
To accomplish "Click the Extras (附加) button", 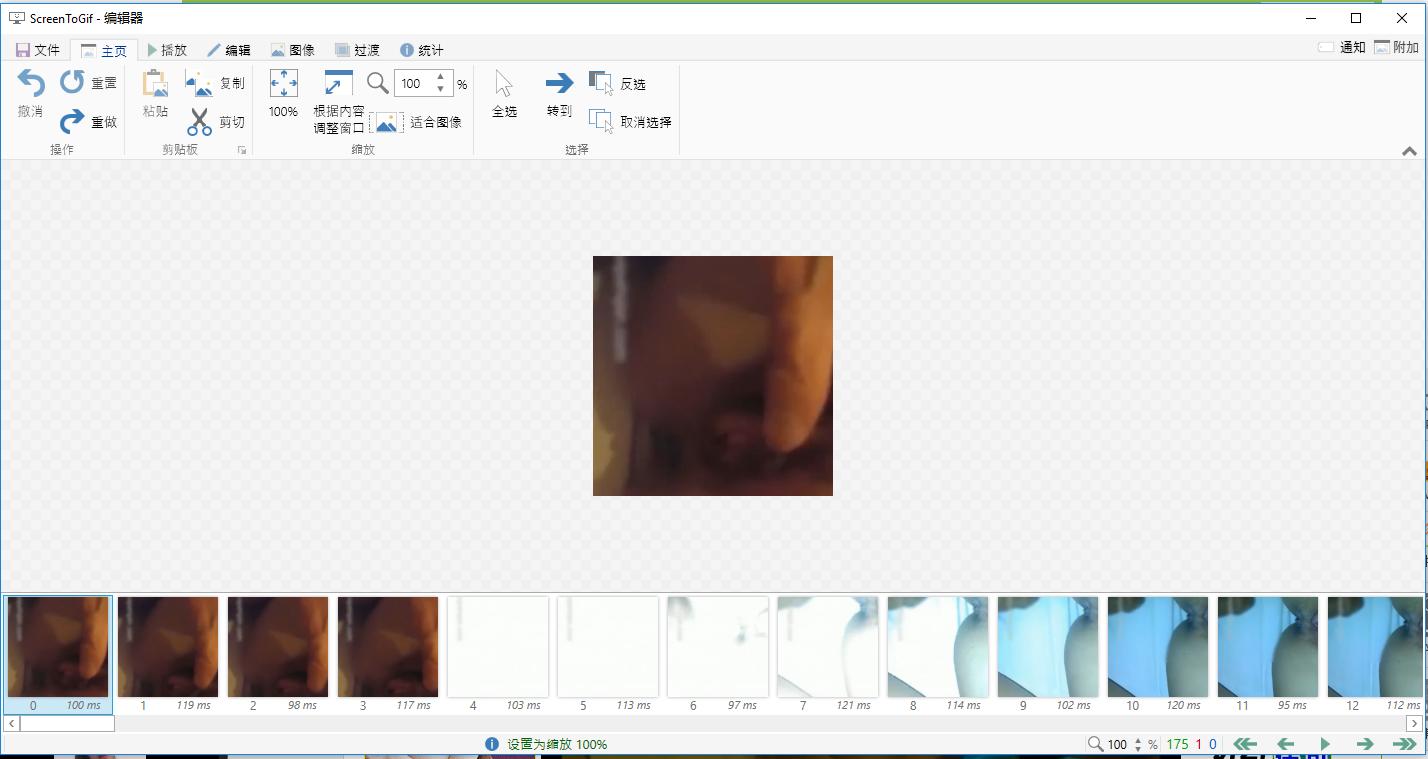I will click(x=1396, y=47).
